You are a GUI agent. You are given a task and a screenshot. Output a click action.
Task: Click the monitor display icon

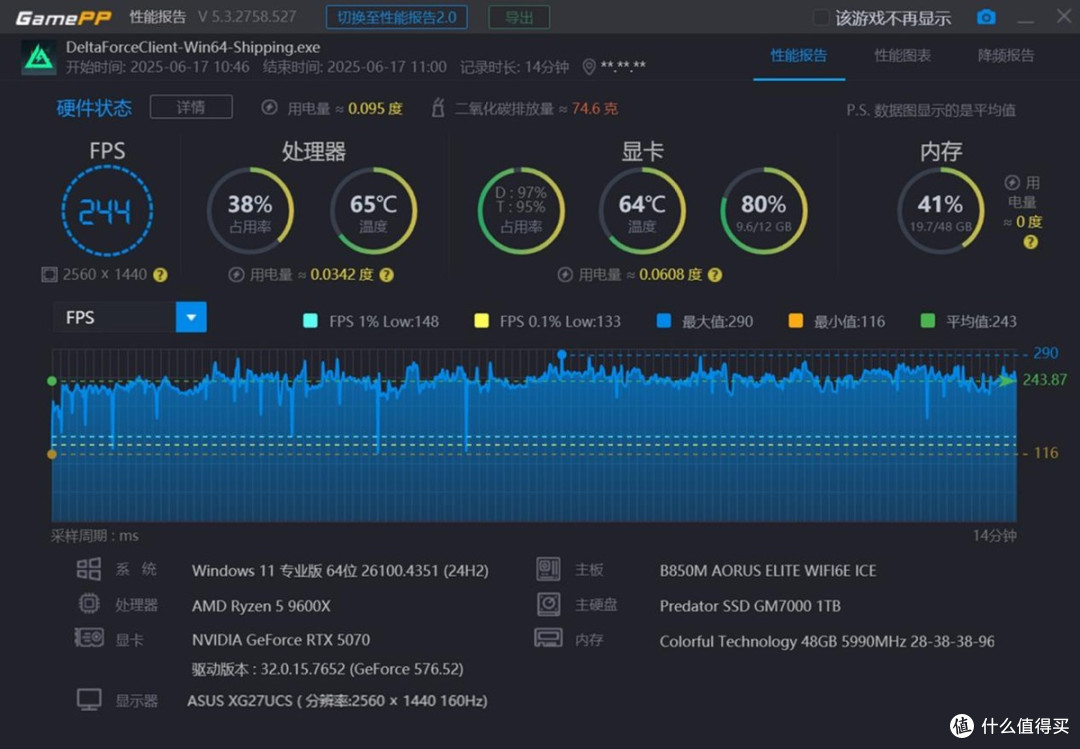tap(89, 699)
